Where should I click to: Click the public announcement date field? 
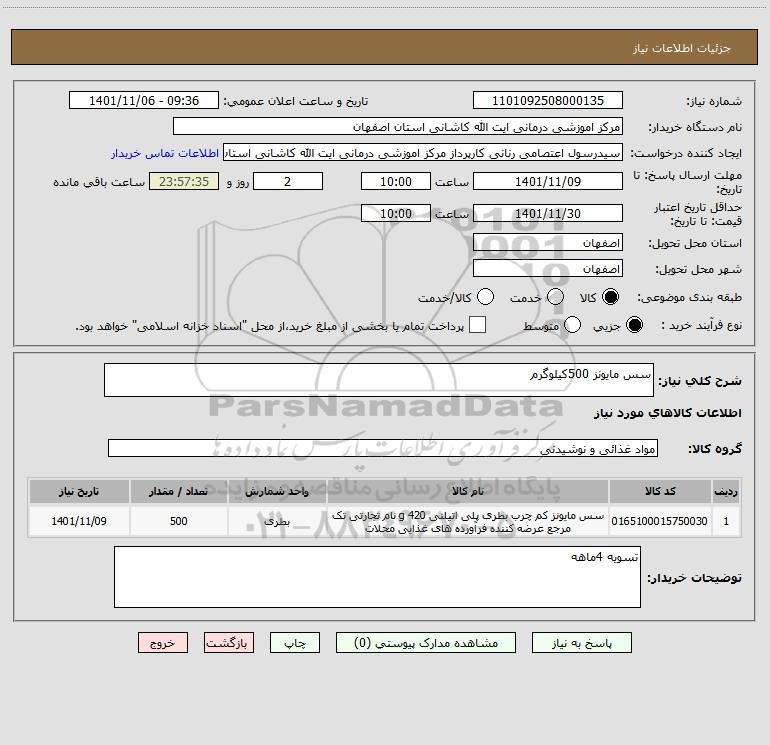(144, 101)
